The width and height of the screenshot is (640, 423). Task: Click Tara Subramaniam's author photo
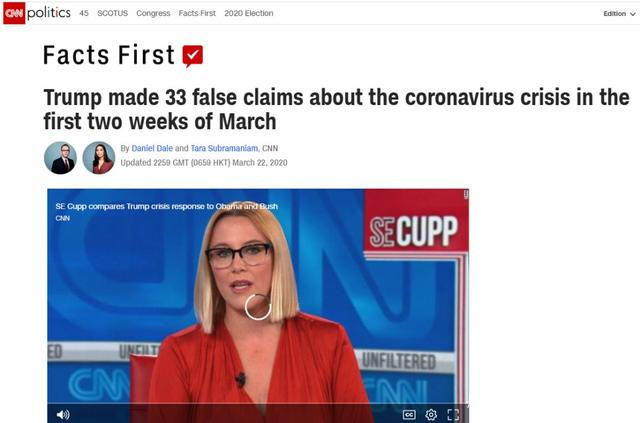click(99, 158)
